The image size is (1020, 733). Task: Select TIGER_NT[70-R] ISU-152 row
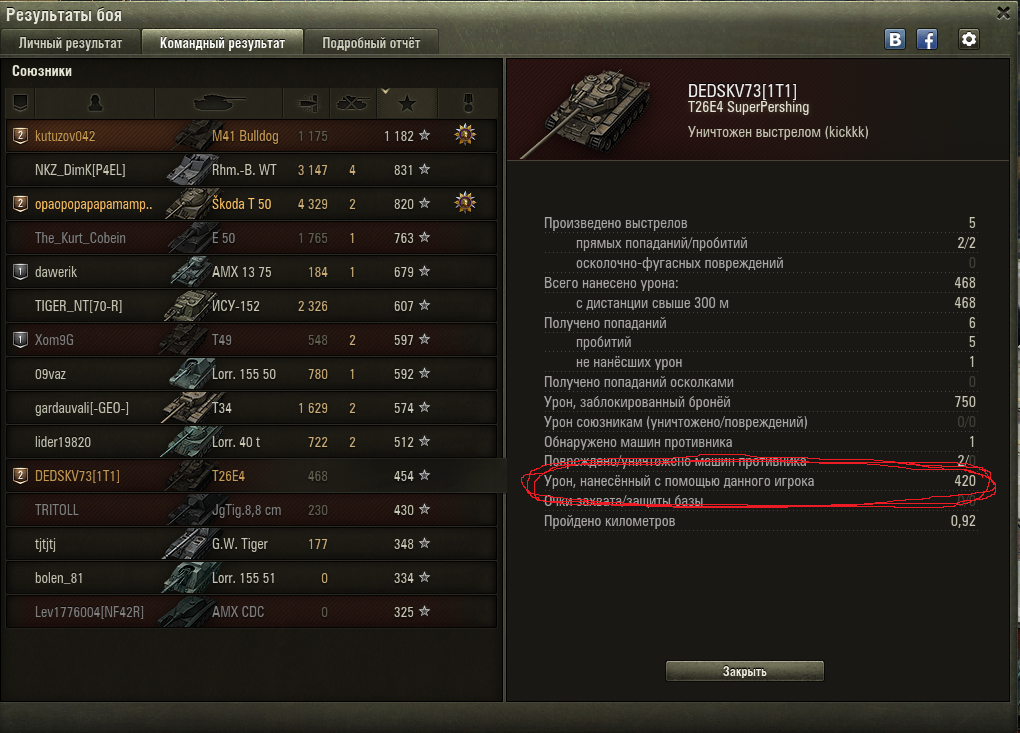coord(251,306)
